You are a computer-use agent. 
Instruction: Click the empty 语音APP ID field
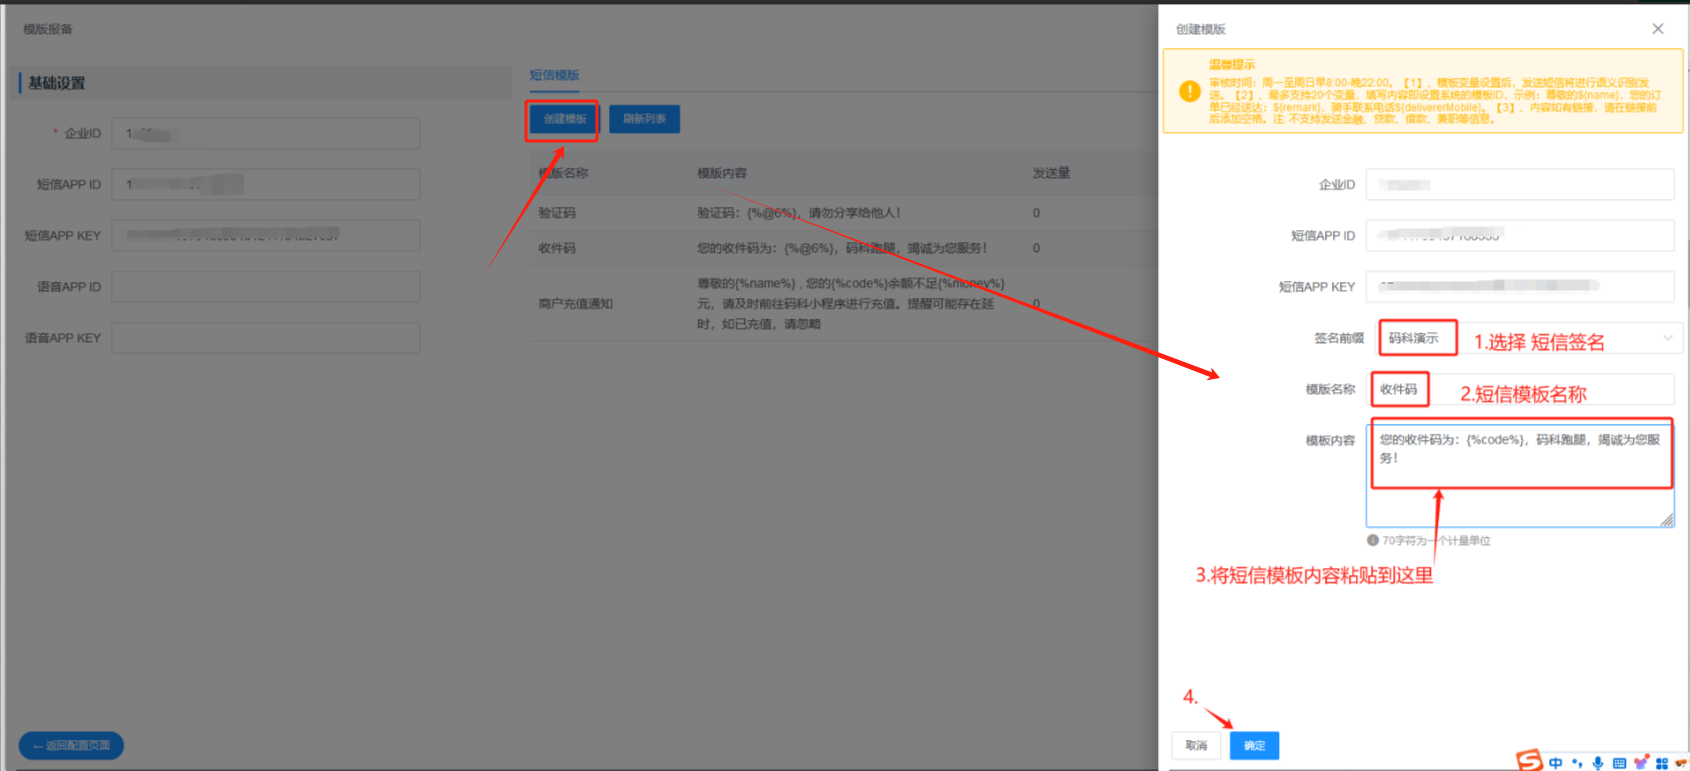tap(266, 286)
